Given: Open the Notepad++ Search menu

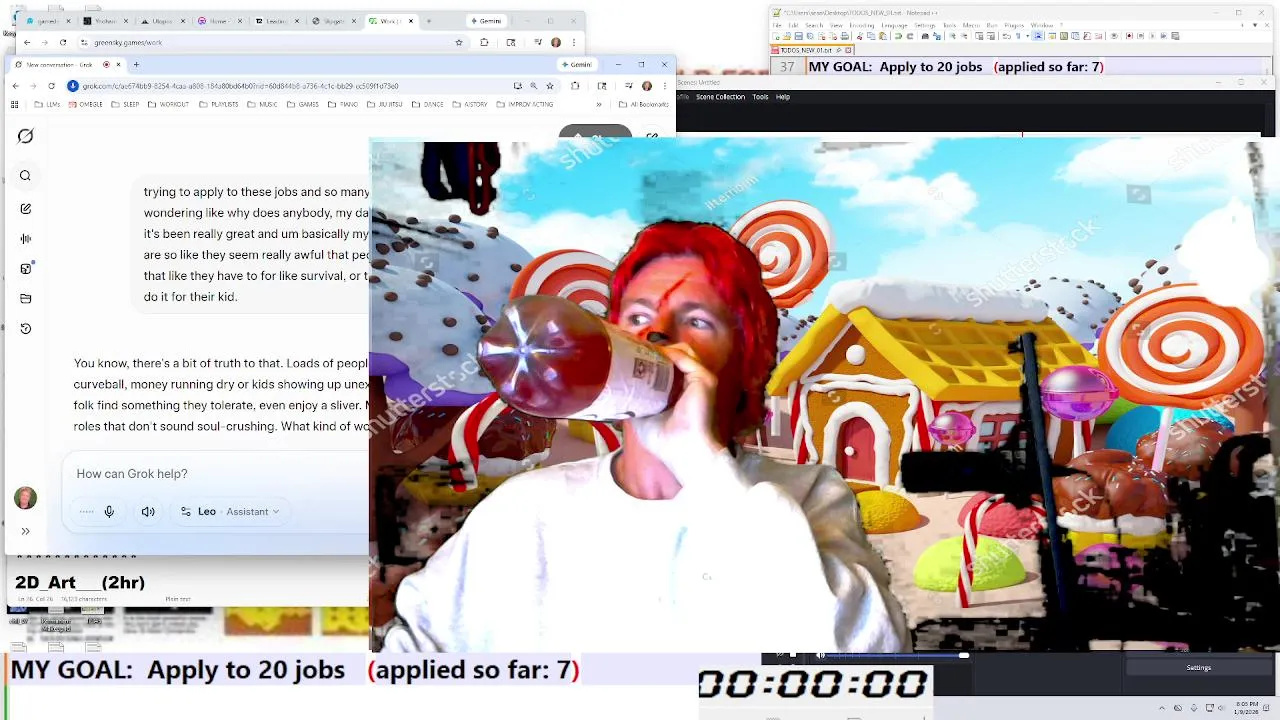Looking at the screenshot, I should [x=814, y=25].
